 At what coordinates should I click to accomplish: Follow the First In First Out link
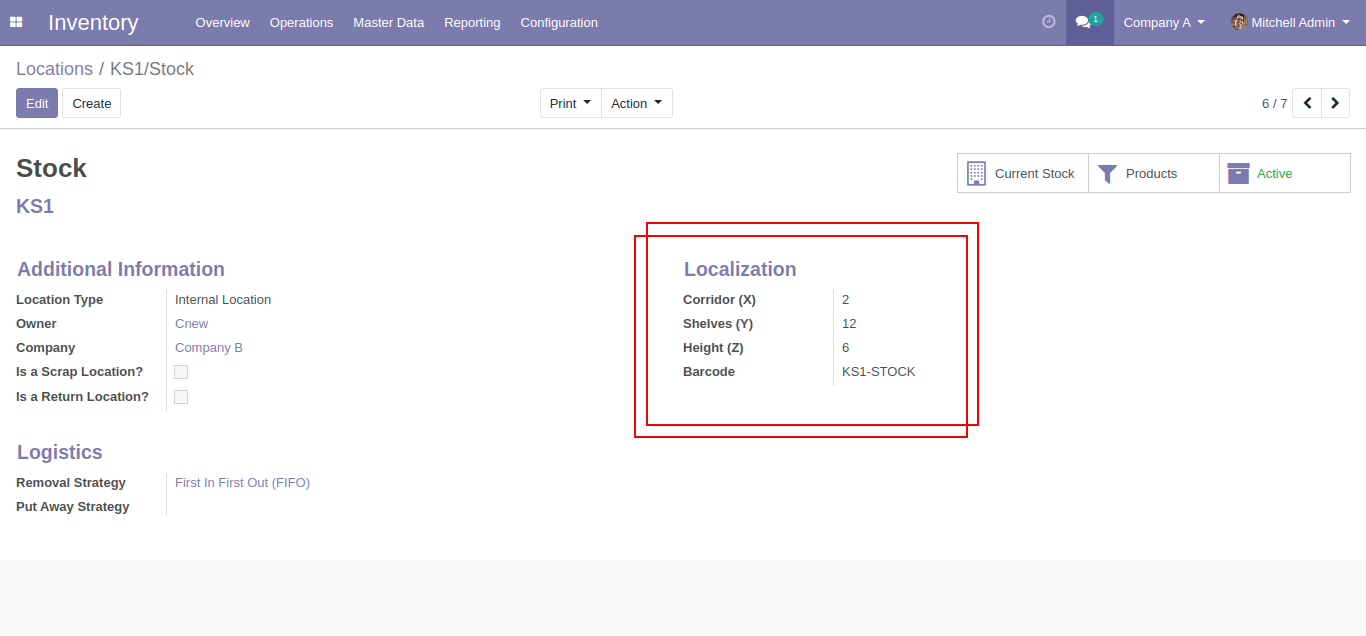[x=242, y=483]
